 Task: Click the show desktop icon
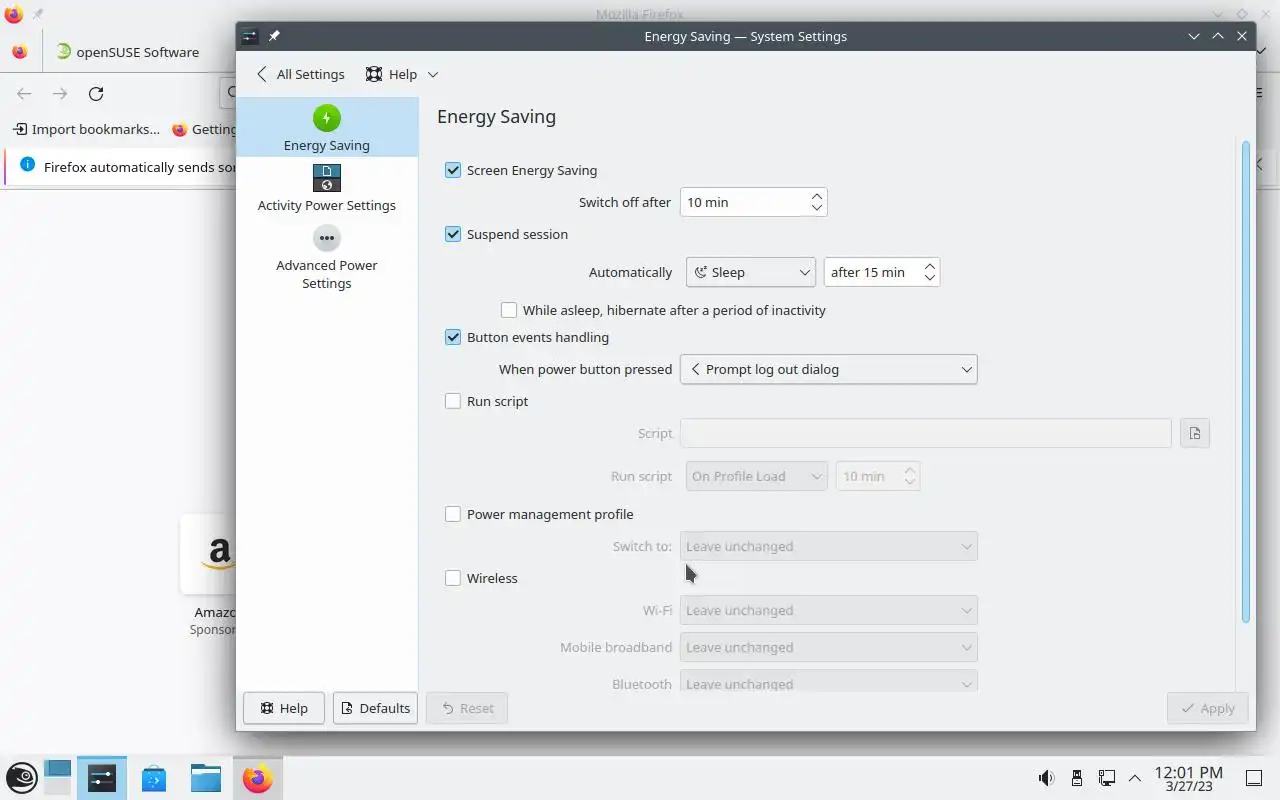1254,778
